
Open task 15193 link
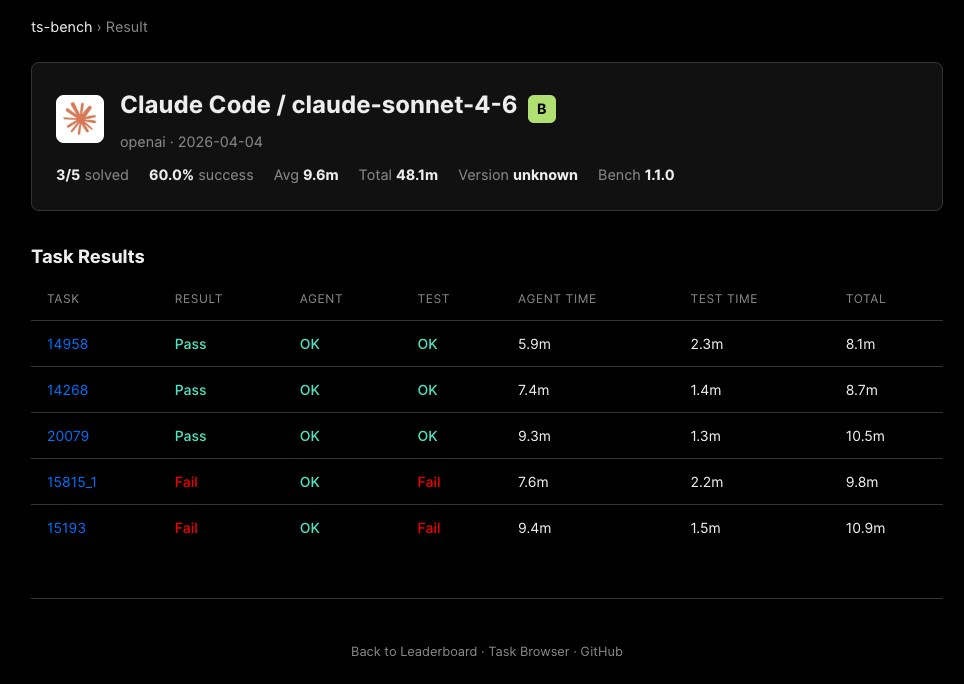[x=66, y=529]
